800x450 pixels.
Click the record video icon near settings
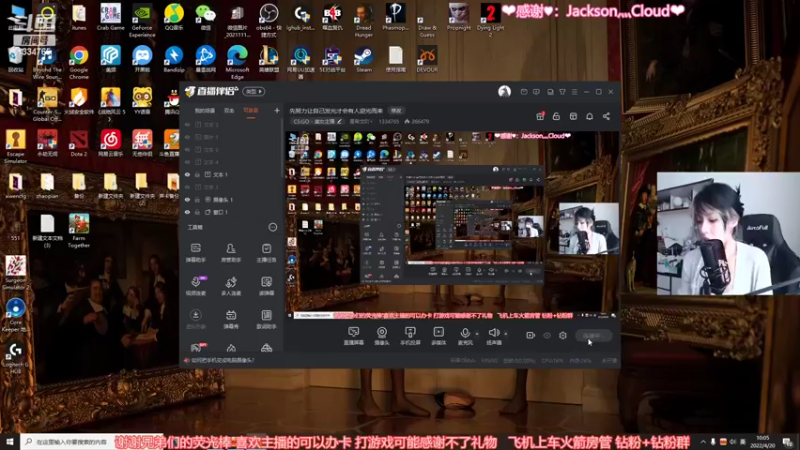click(x=531, y=335)
